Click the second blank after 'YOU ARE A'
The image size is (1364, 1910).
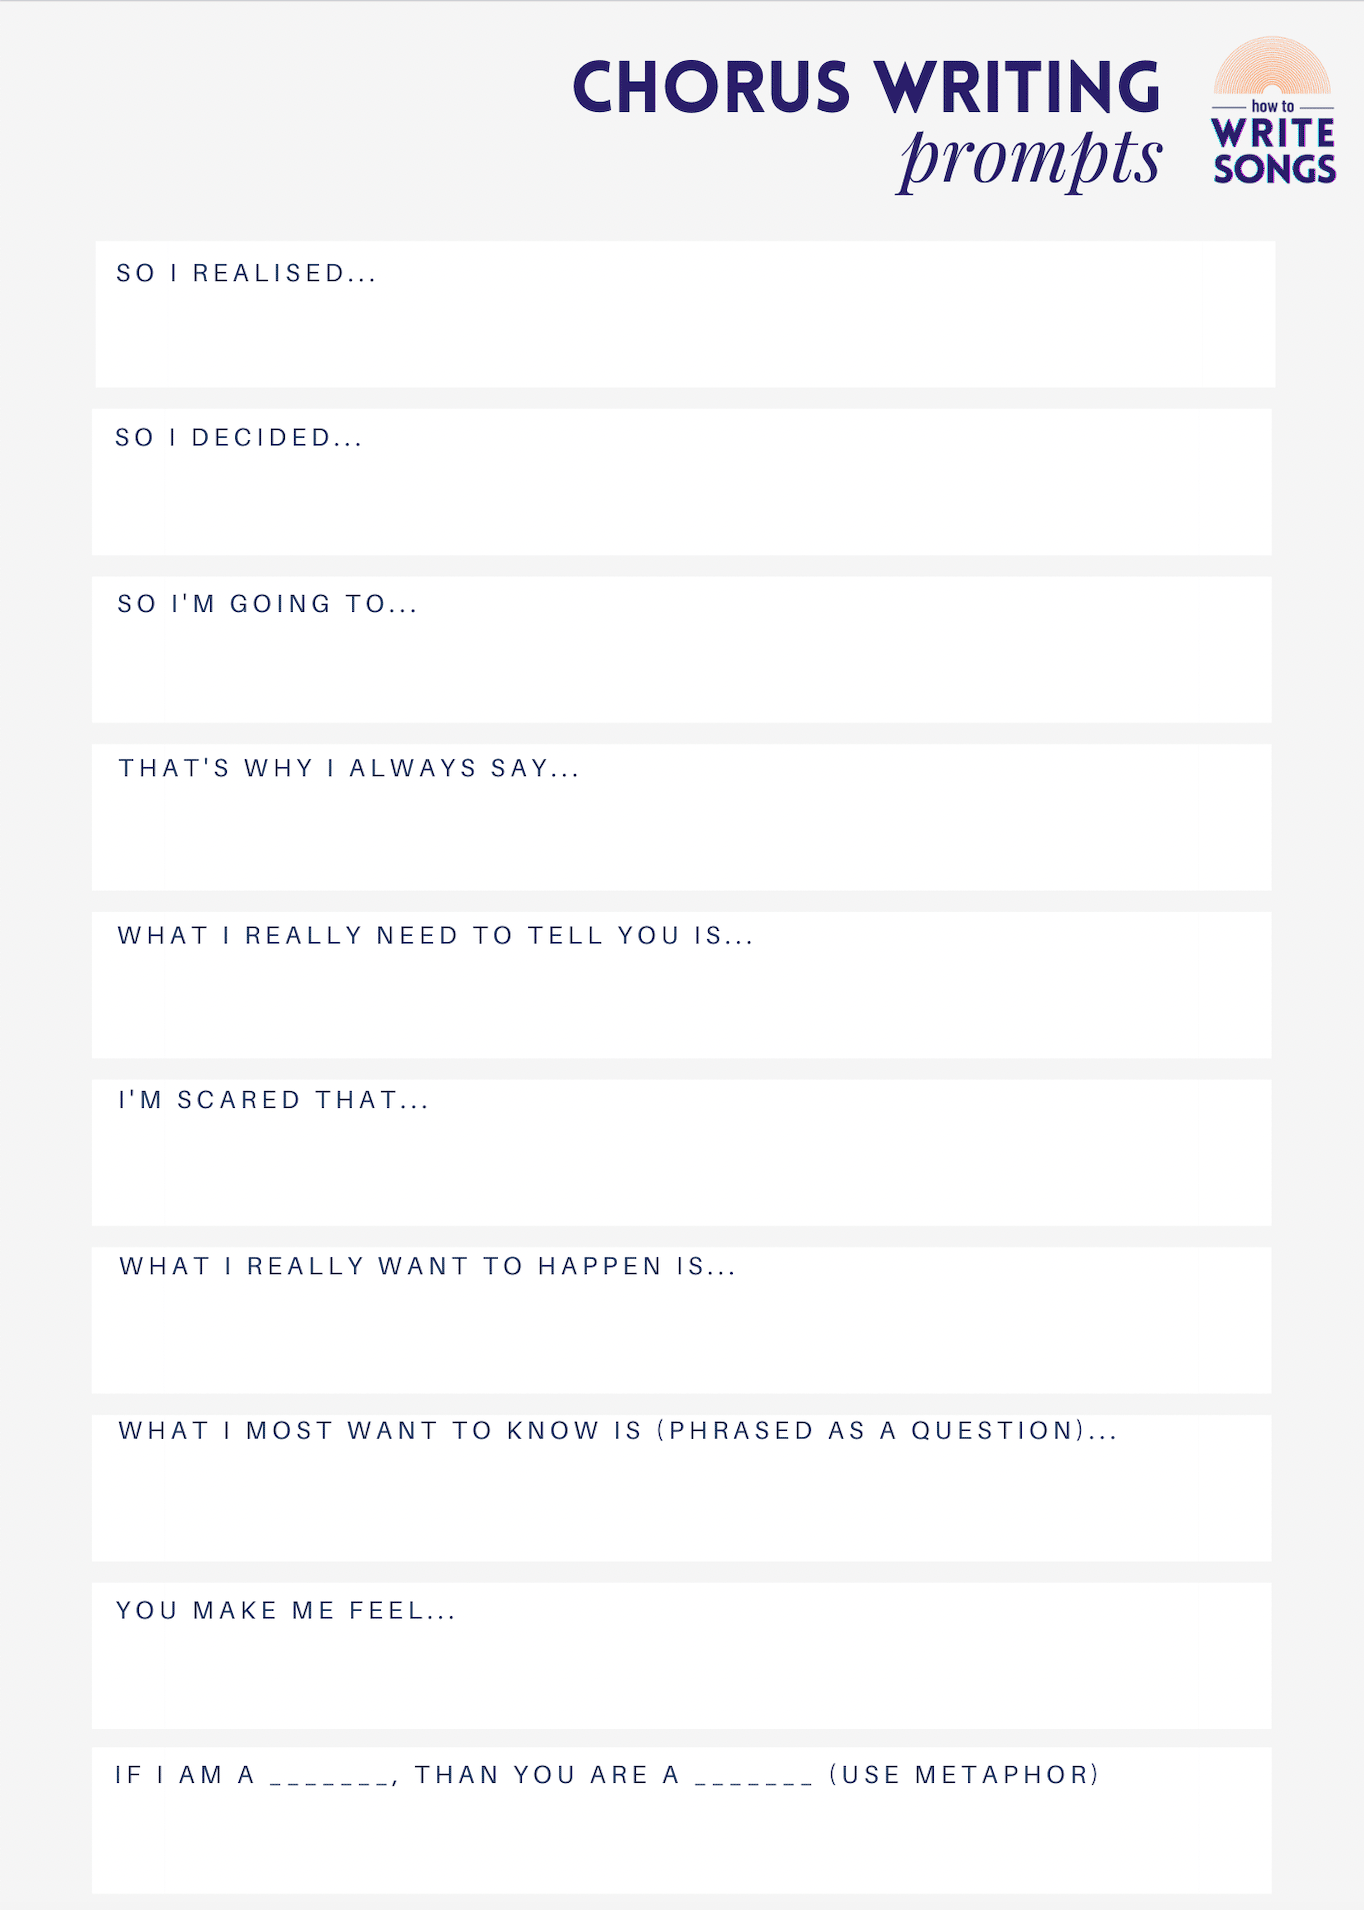coord(754,1778)
